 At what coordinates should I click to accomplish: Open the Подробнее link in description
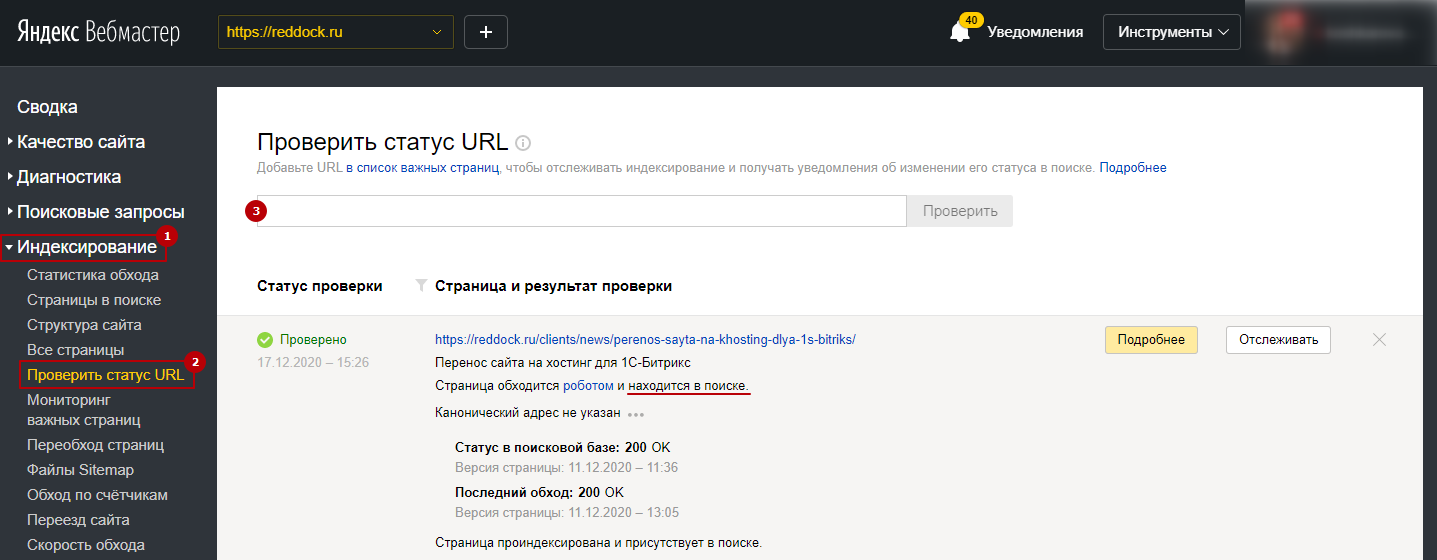(1133, 168)
